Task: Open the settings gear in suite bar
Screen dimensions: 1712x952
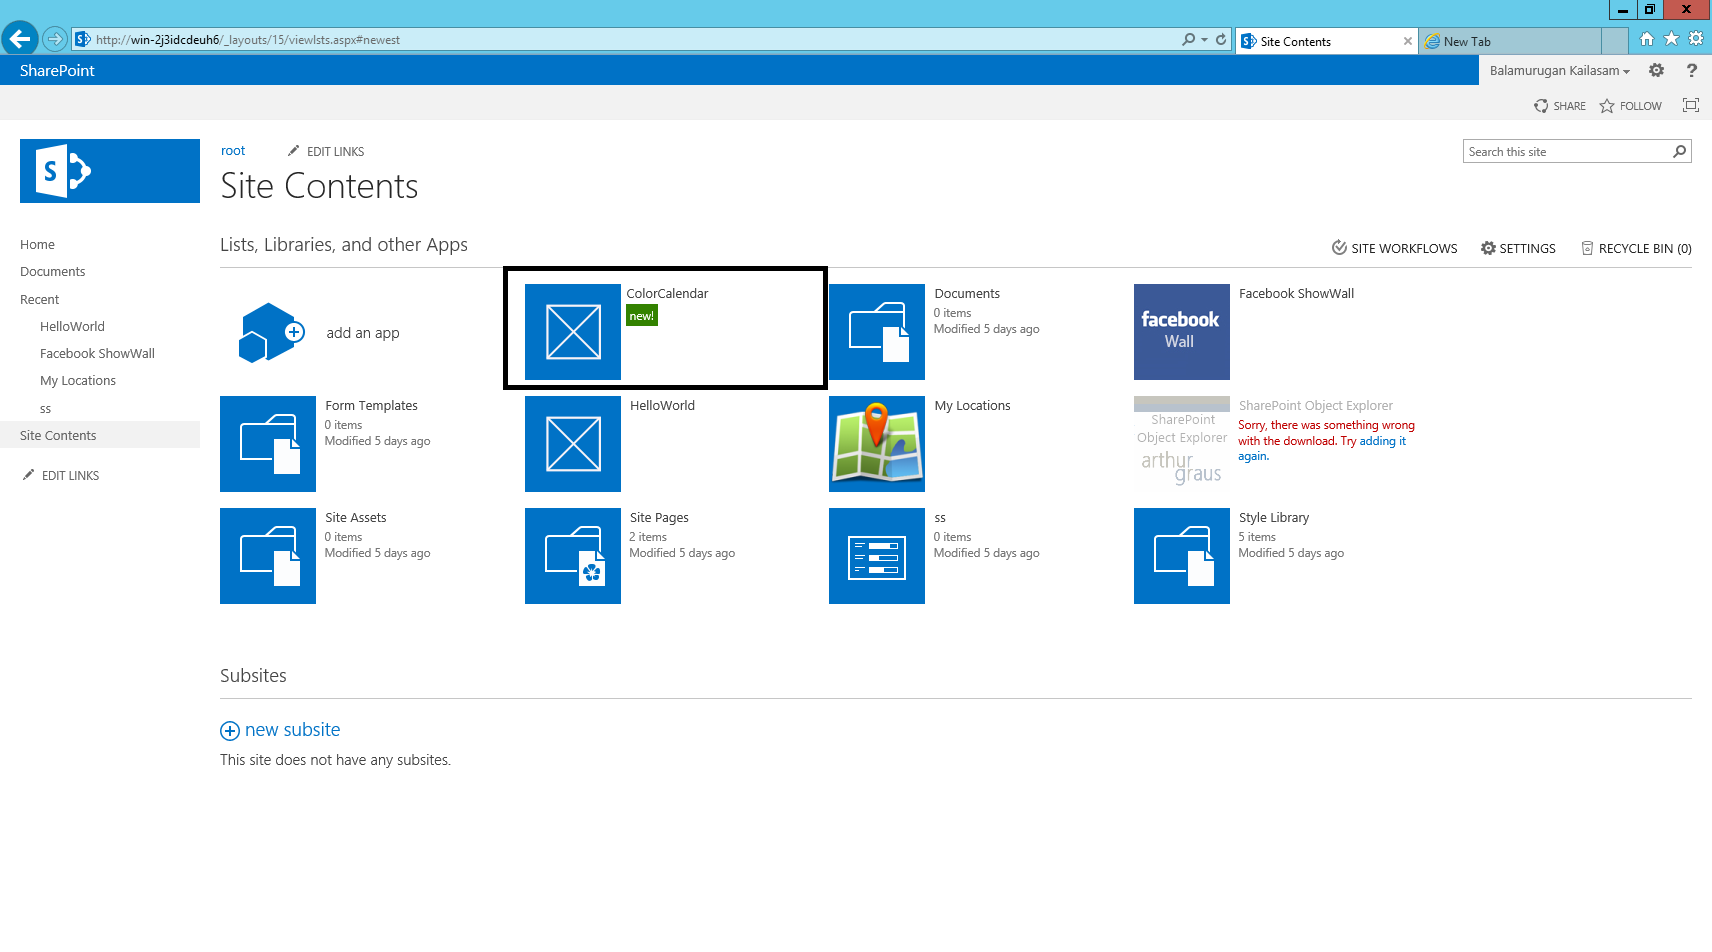Action: [x=1656, y=70]
